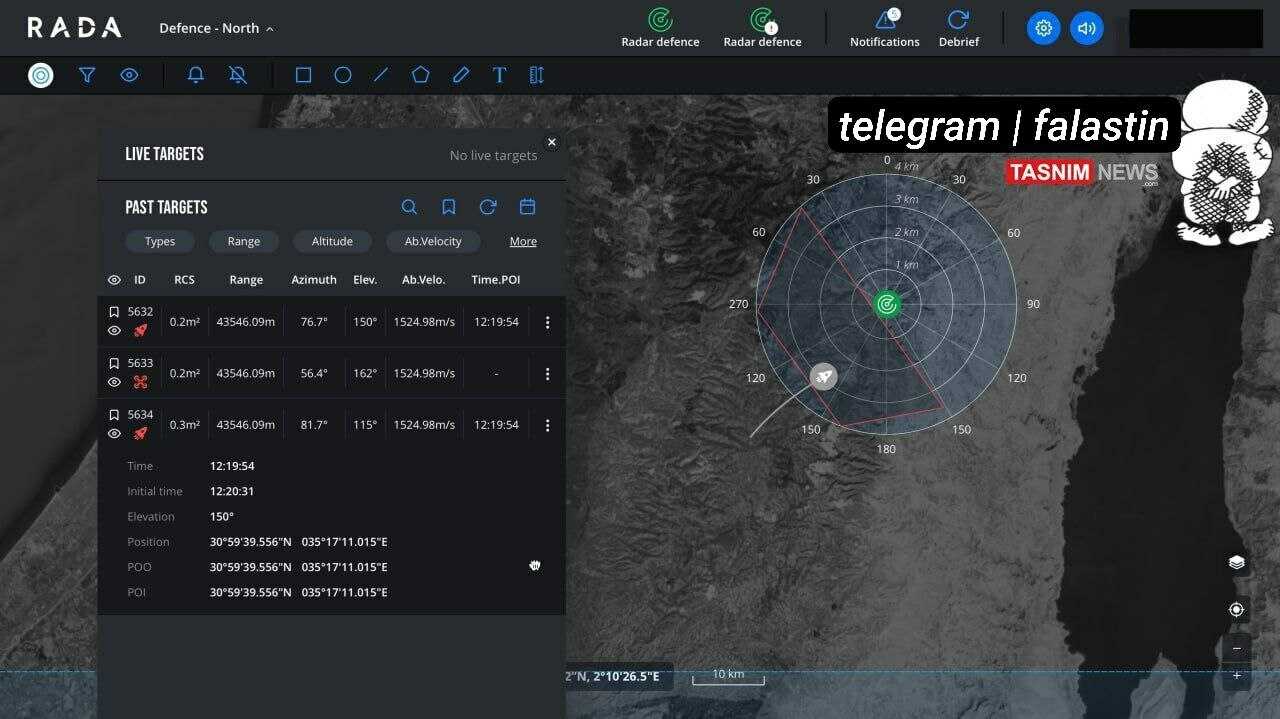Screen dimensions: 1280x719
Task: Choose the text annotation tool
Action: (x=499, y=75)
